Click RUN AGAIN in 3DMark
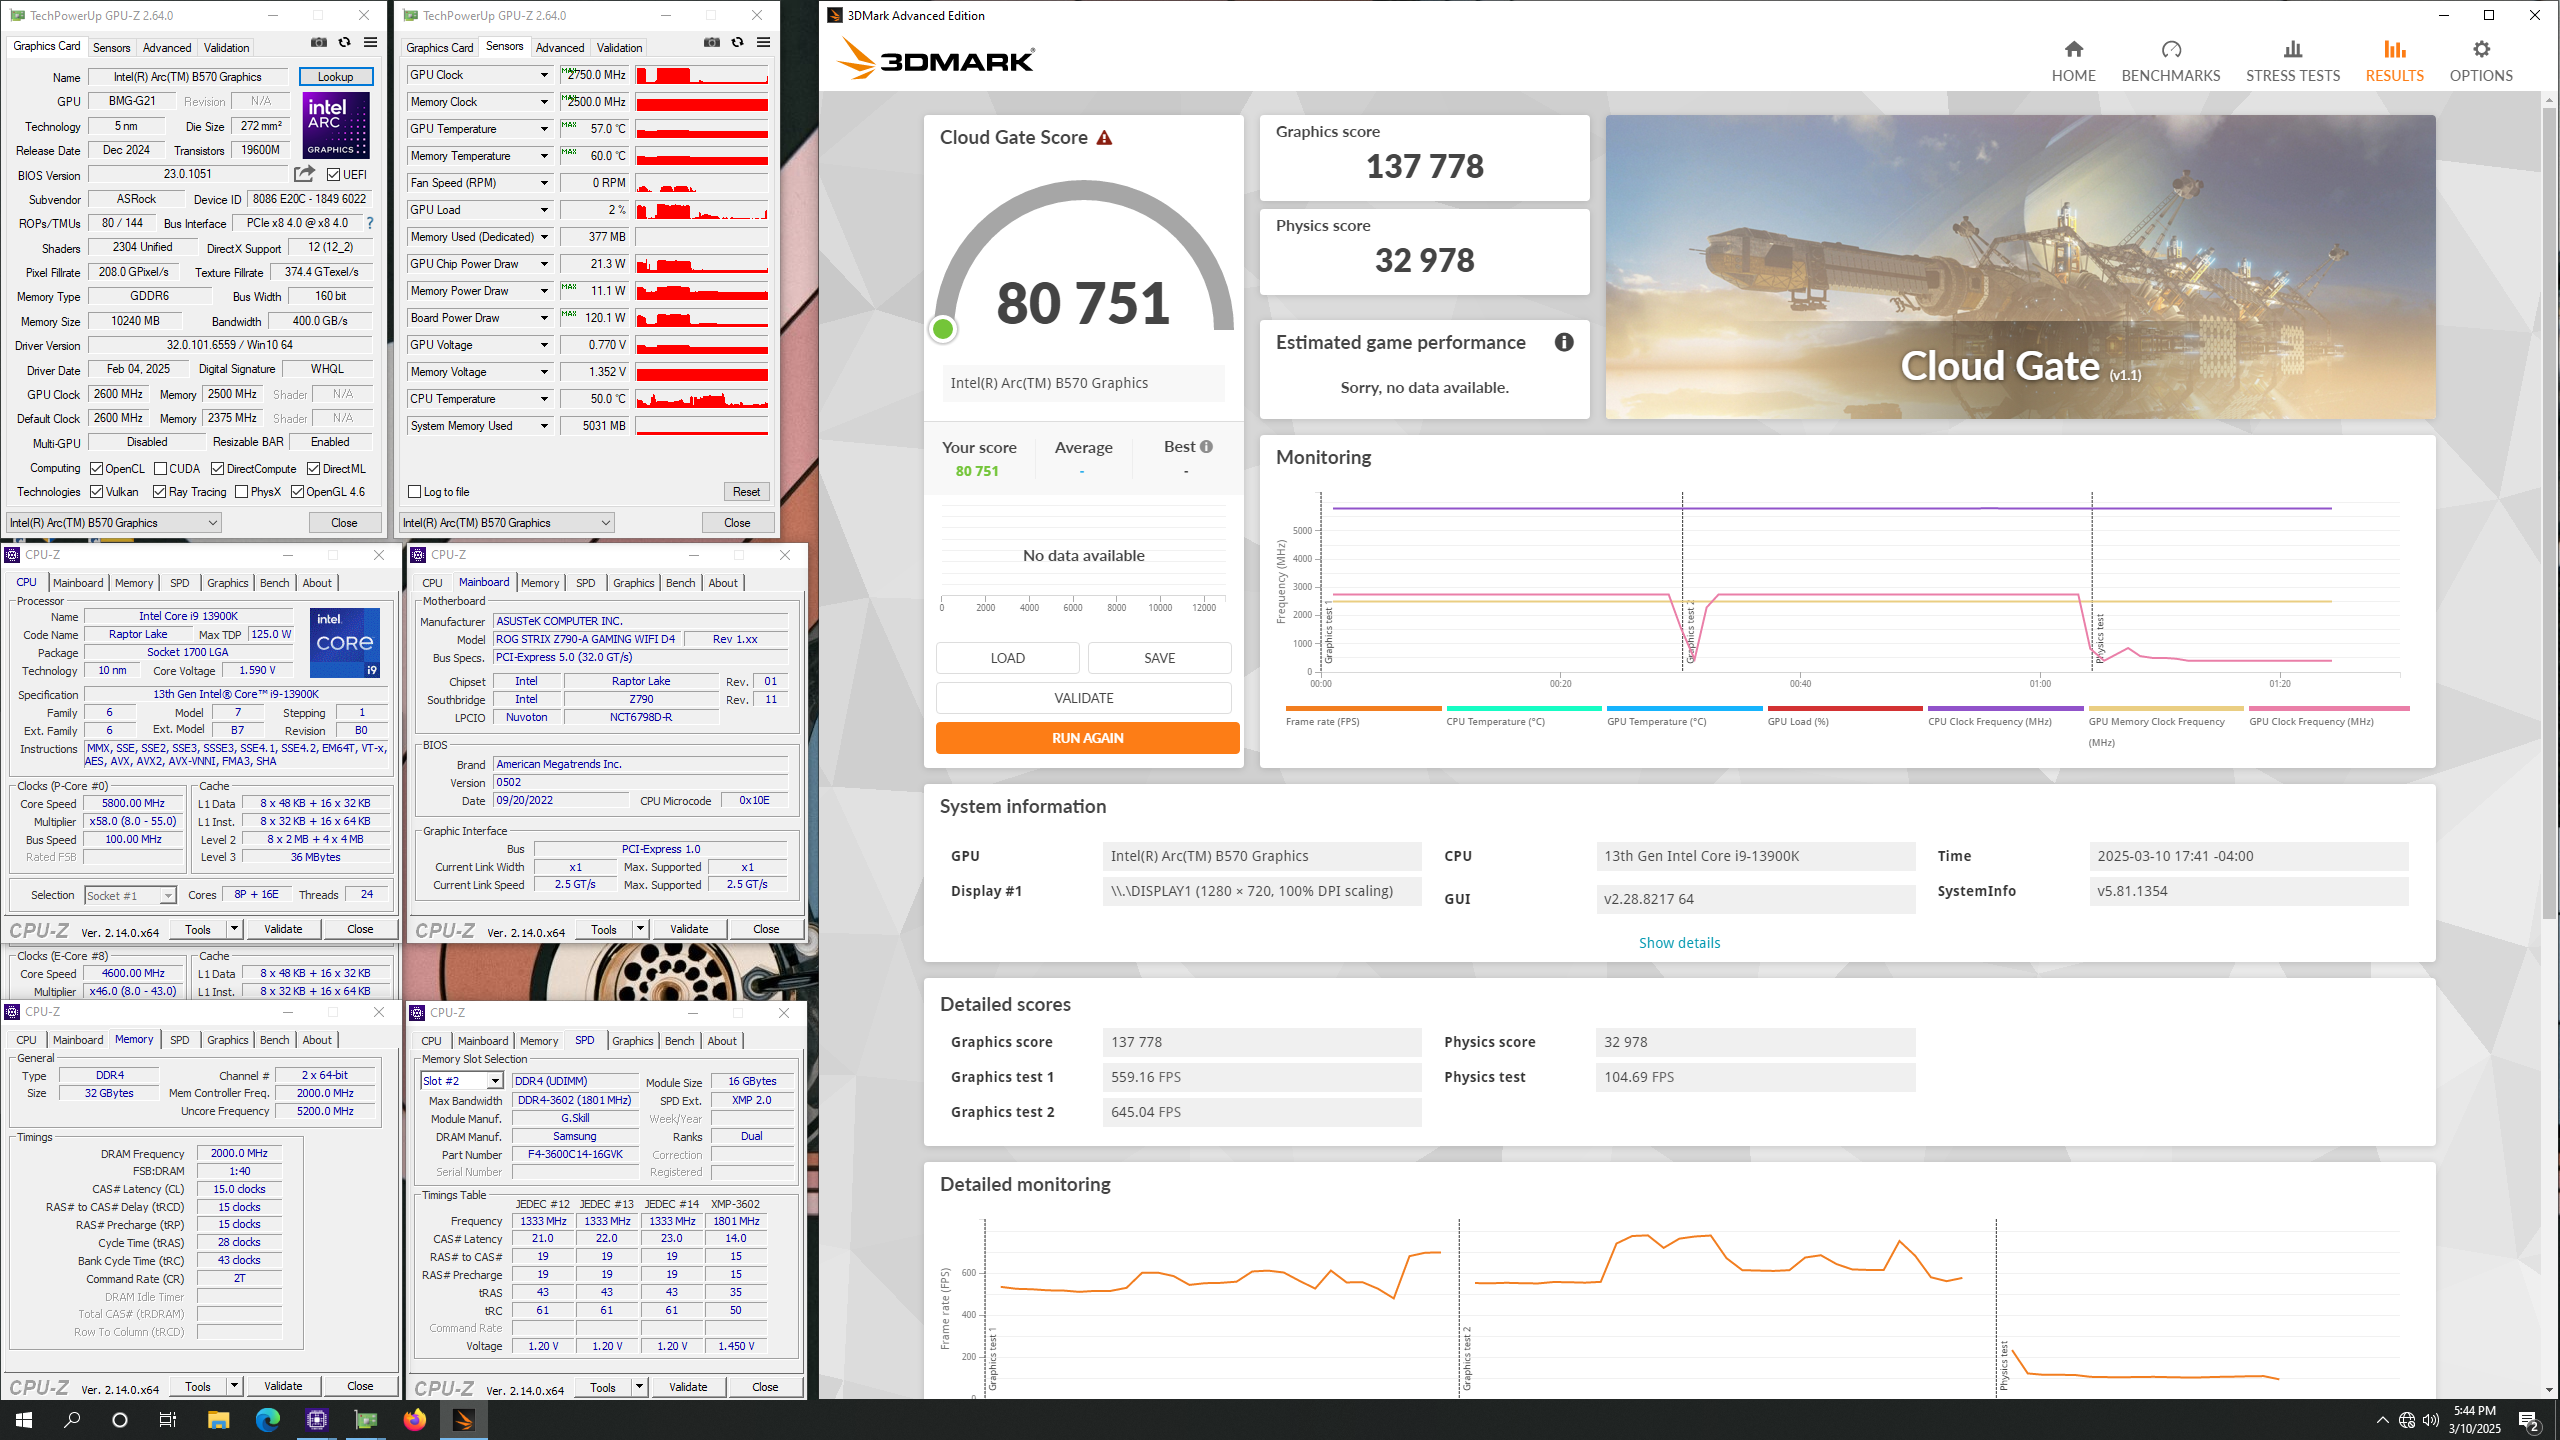 coord(1087,738)
